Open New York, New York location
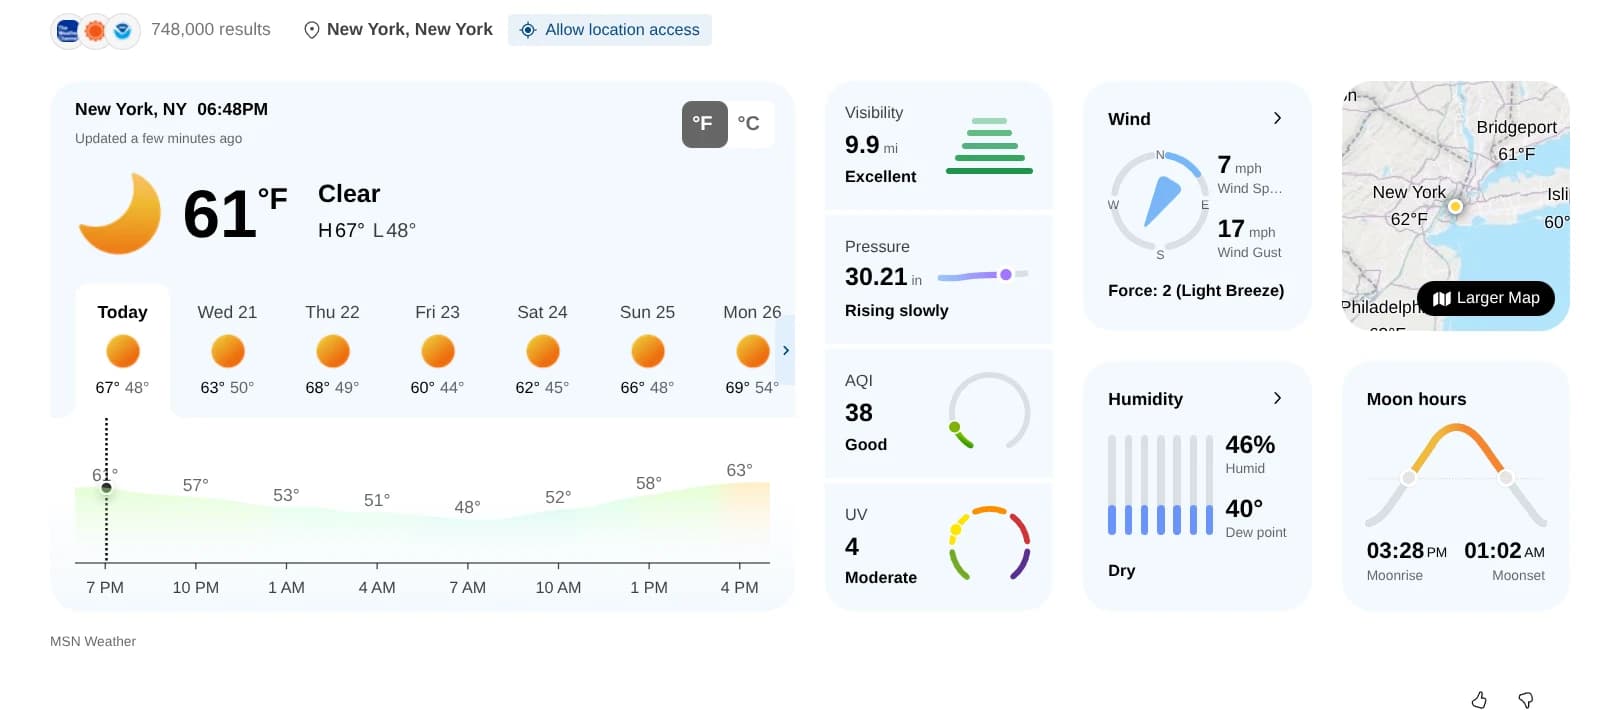Image resolution: width=1620 pixels, height=710 pixels. [409, 30]
